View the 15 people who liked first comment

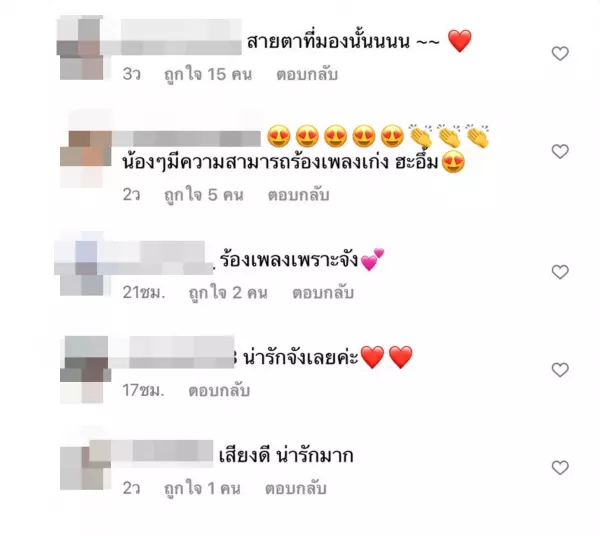coord(208,74)
